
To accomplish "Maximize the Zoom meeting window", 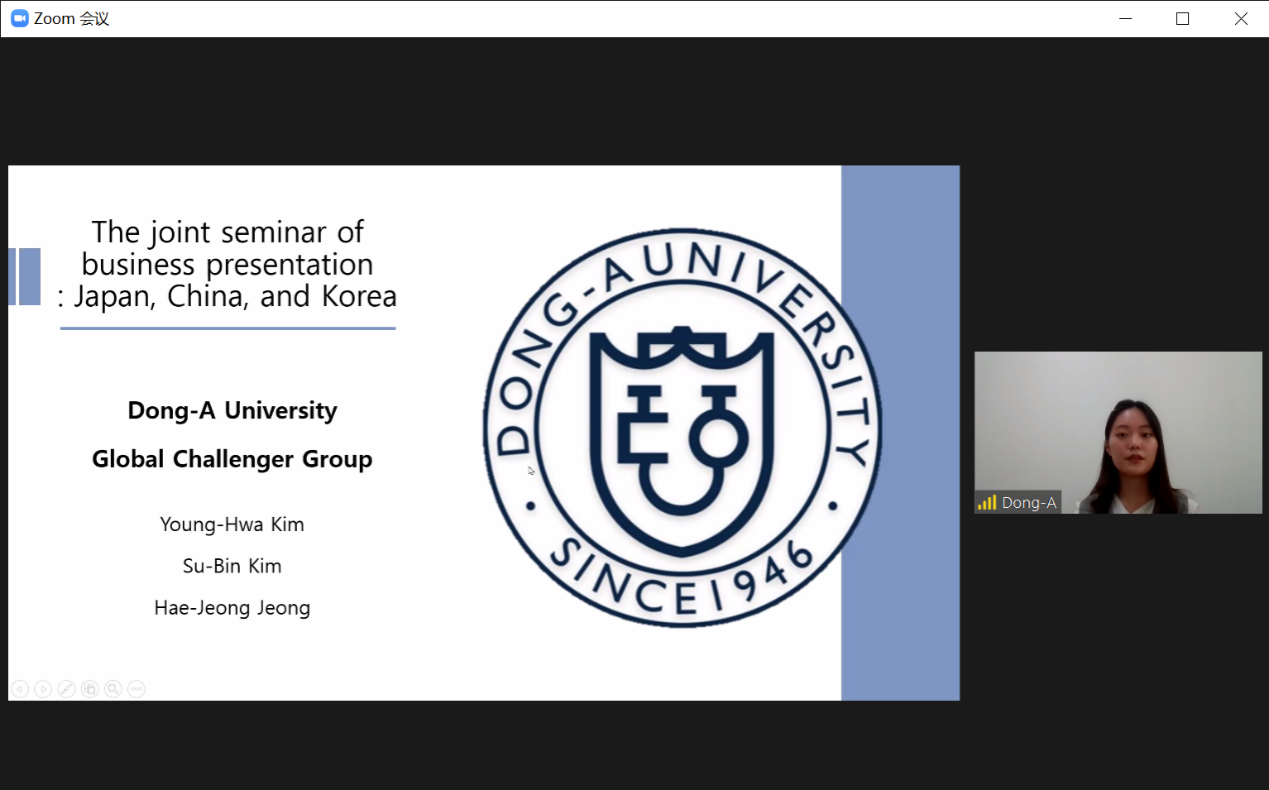I will (x=1183, y=19).
